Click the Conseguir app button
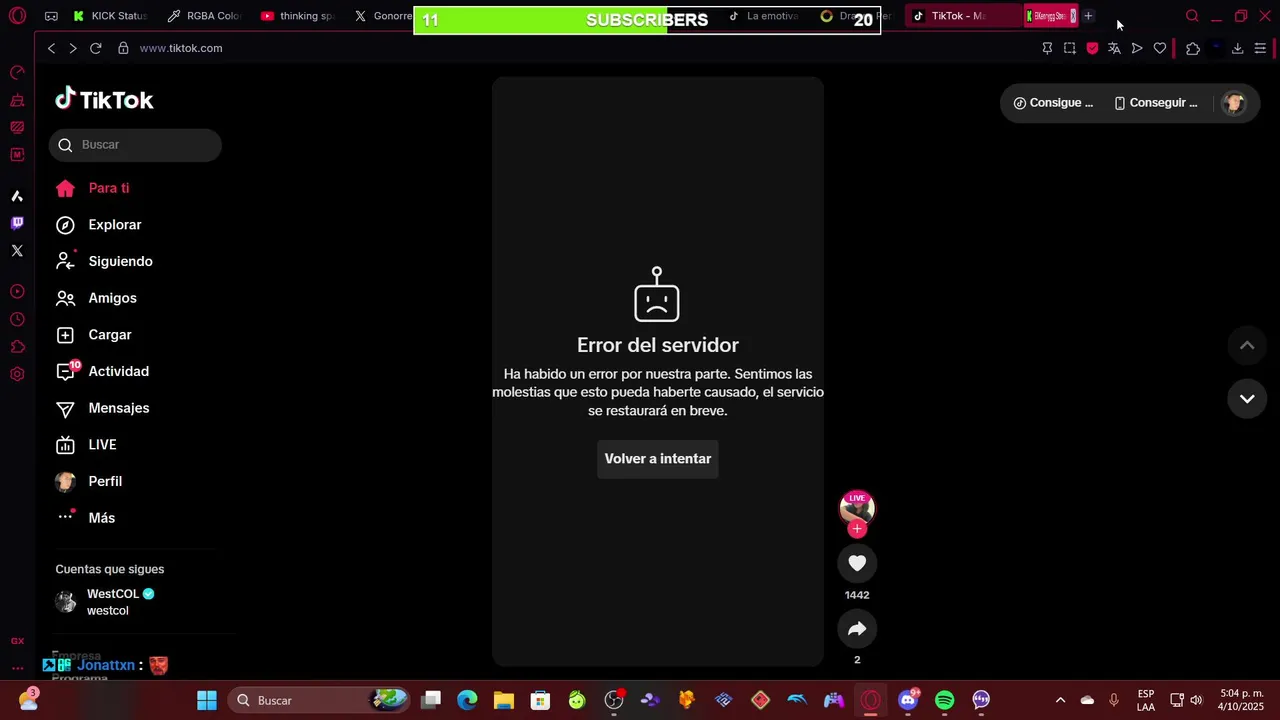Viewport: 1280px width, 720px height. 1155,103
